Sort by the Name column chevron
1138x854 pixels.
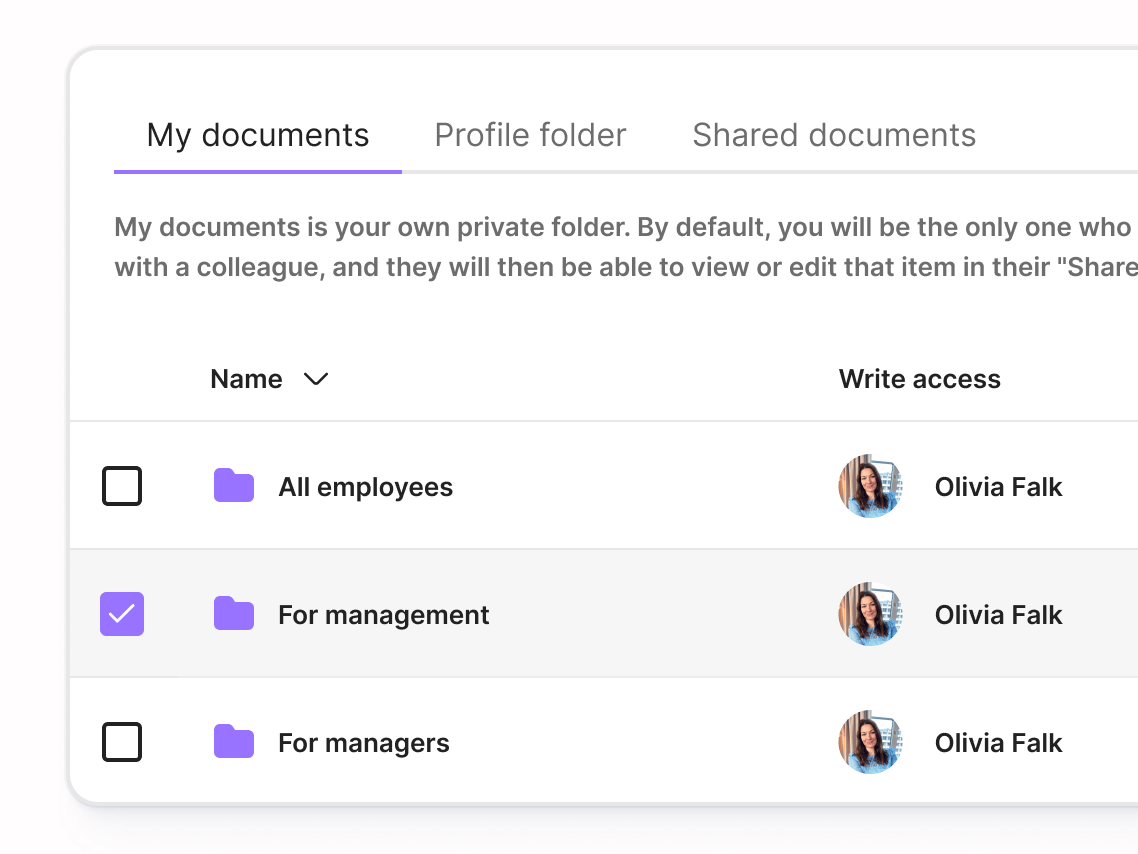coord(316,379)
